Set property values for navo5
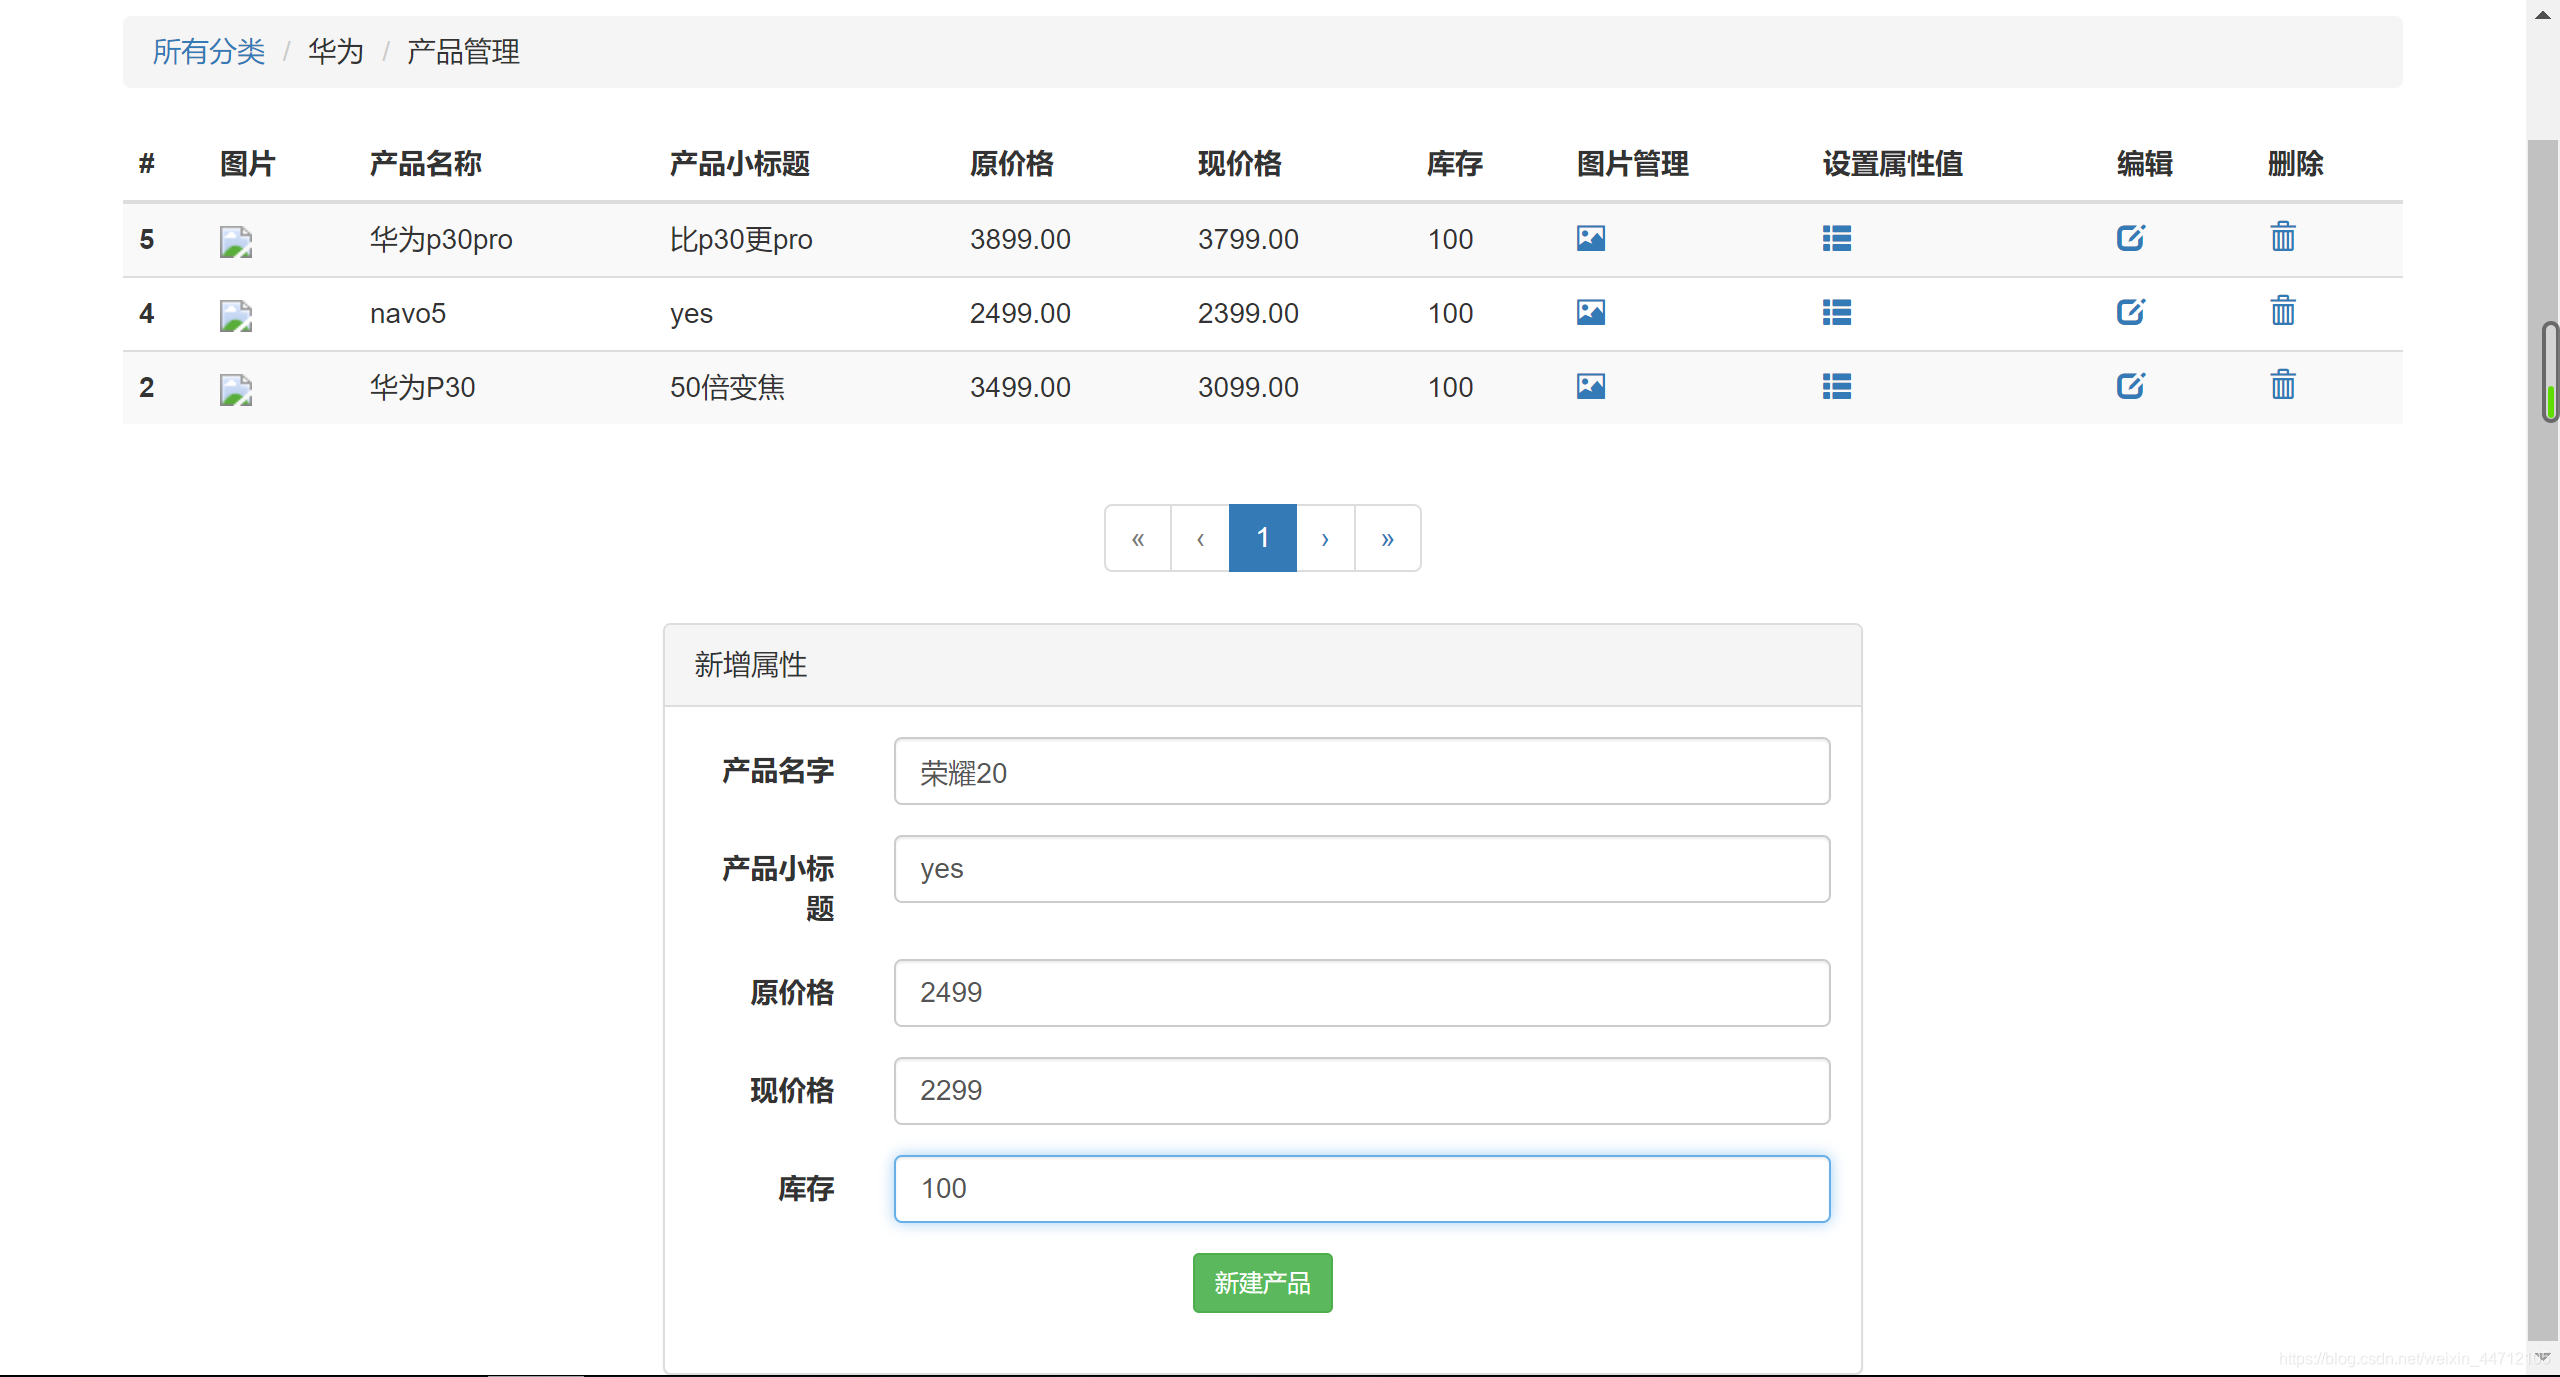The image size is (2560, 1377). click(1836, 312)
